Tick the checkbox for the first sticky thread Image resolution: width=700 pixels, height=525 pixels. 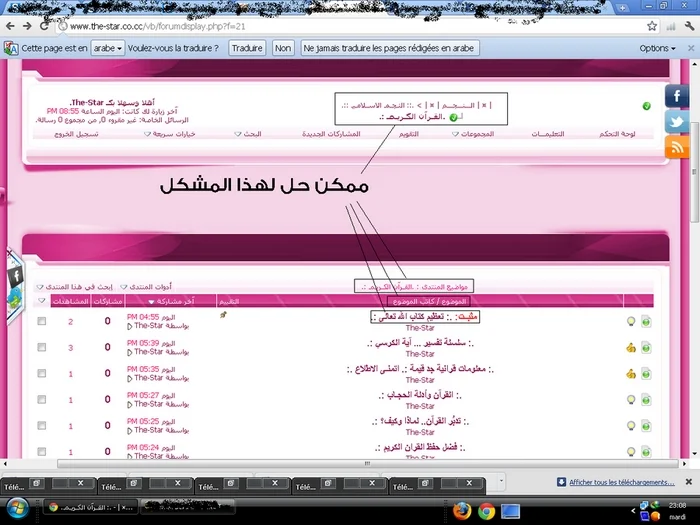click(41, 321)
